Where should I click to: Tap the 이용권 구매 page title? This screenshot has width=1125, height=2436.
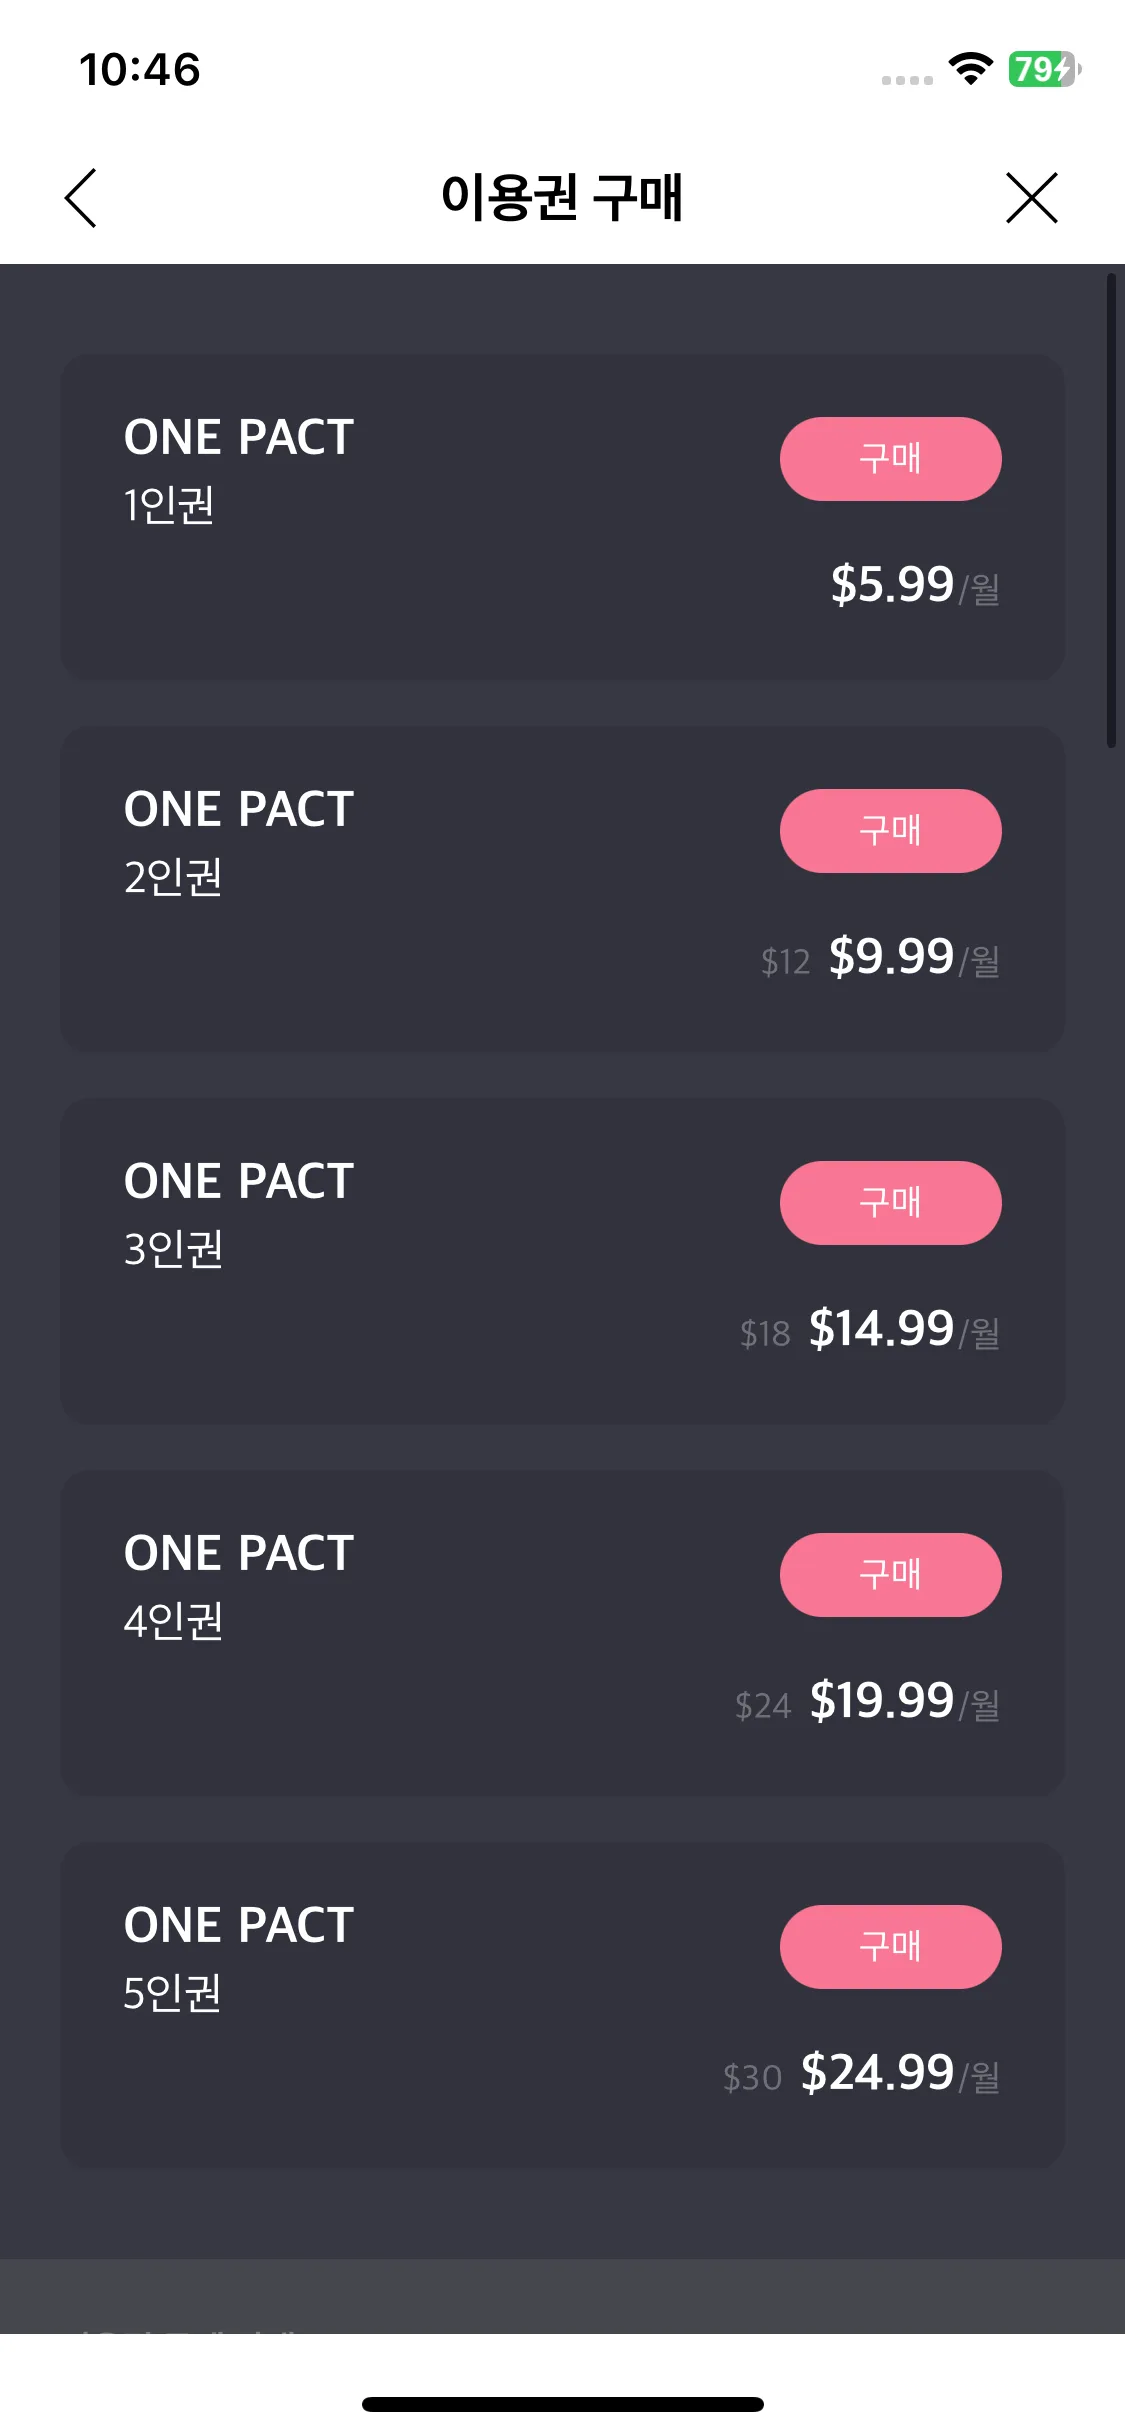tap(562, 197)
